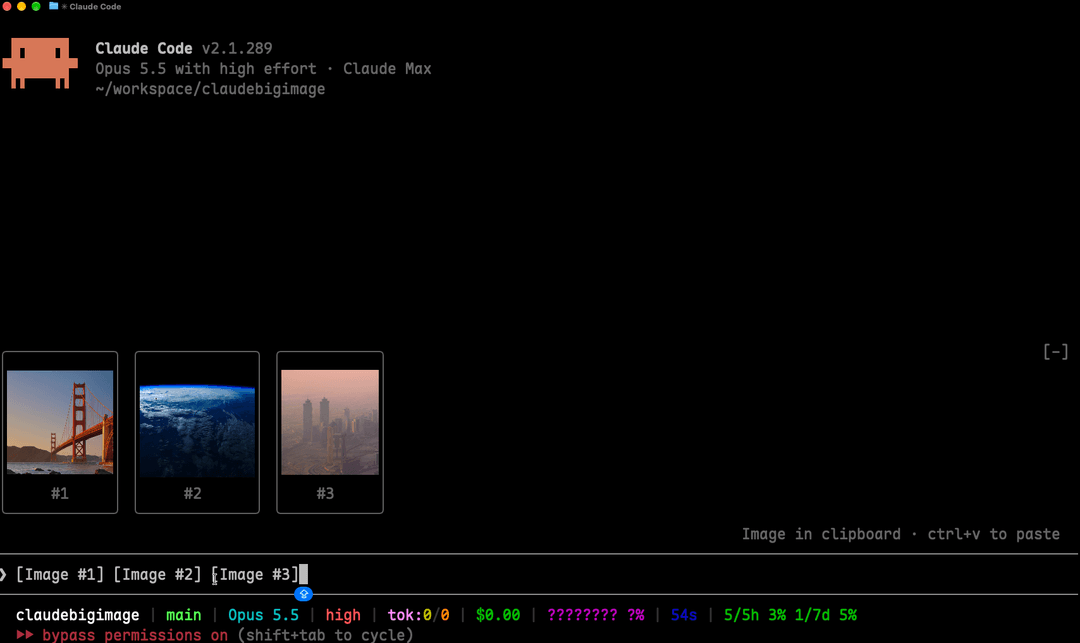Click the #3 caption under the skyline image
The width and height of the screenshot is (1080, 643).
click(325, 494)
